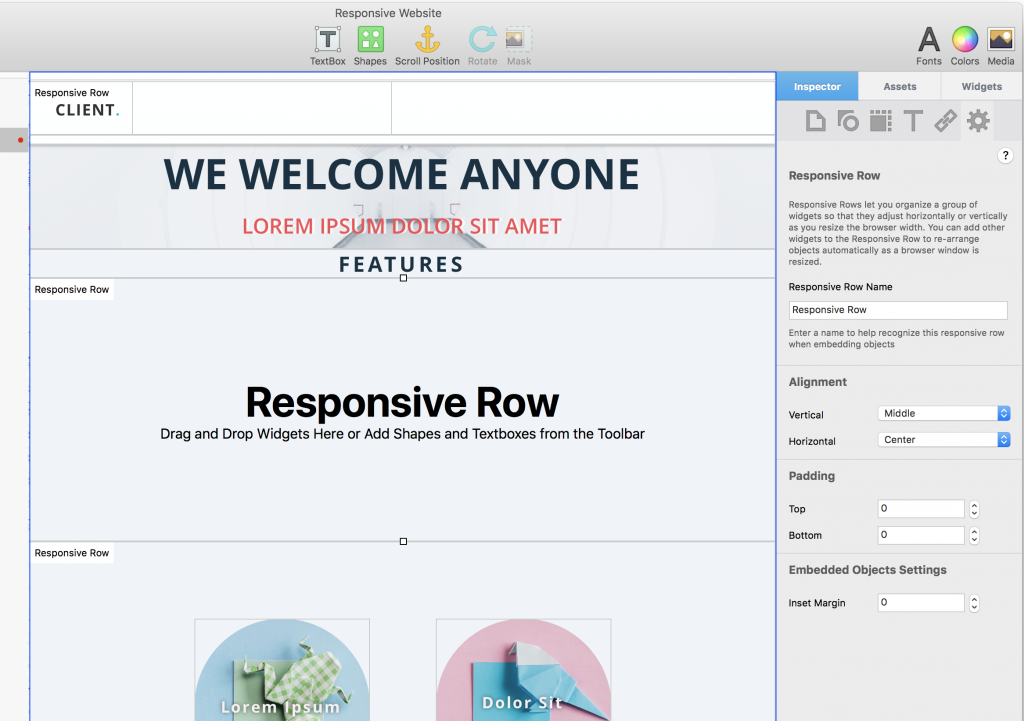This screenshot has width=1024, height=721.
Task: Open the Media browser
Action: pyautogui.click(x=1000, y=46)
